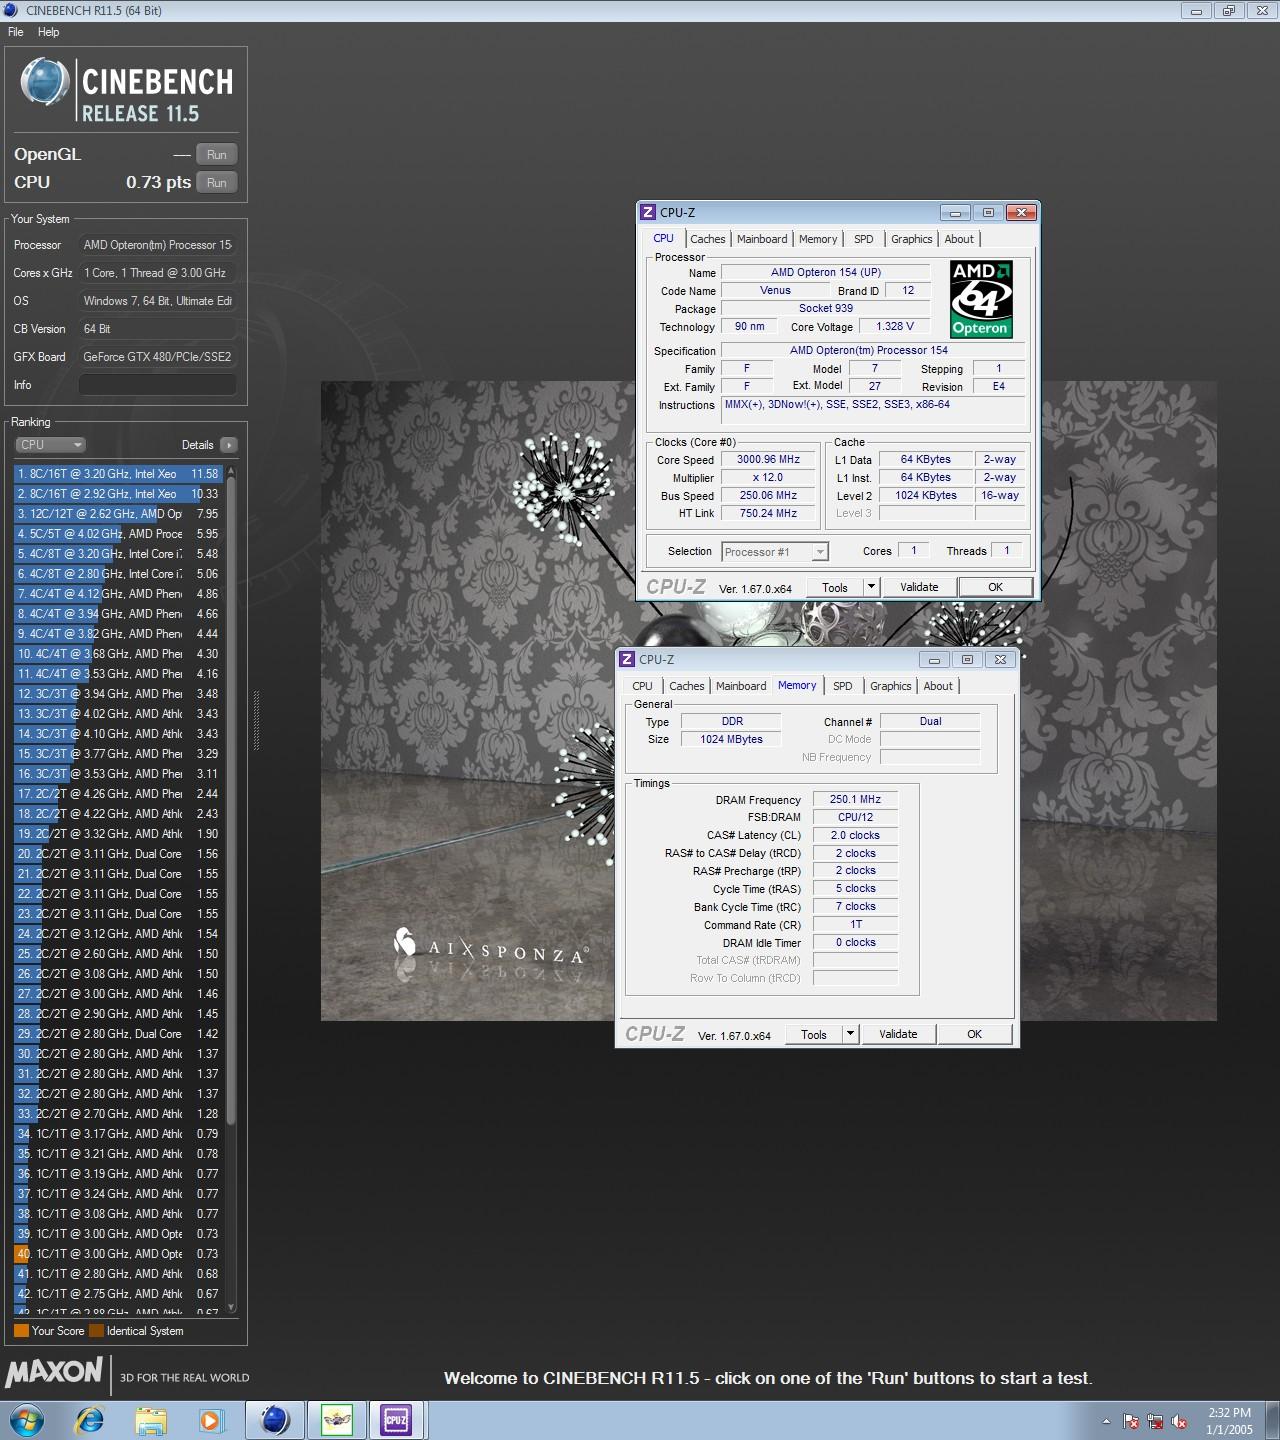This screenshot has height=1440, width=1280.
Task: Open the Cinebench Help menu
Action: 49,32
